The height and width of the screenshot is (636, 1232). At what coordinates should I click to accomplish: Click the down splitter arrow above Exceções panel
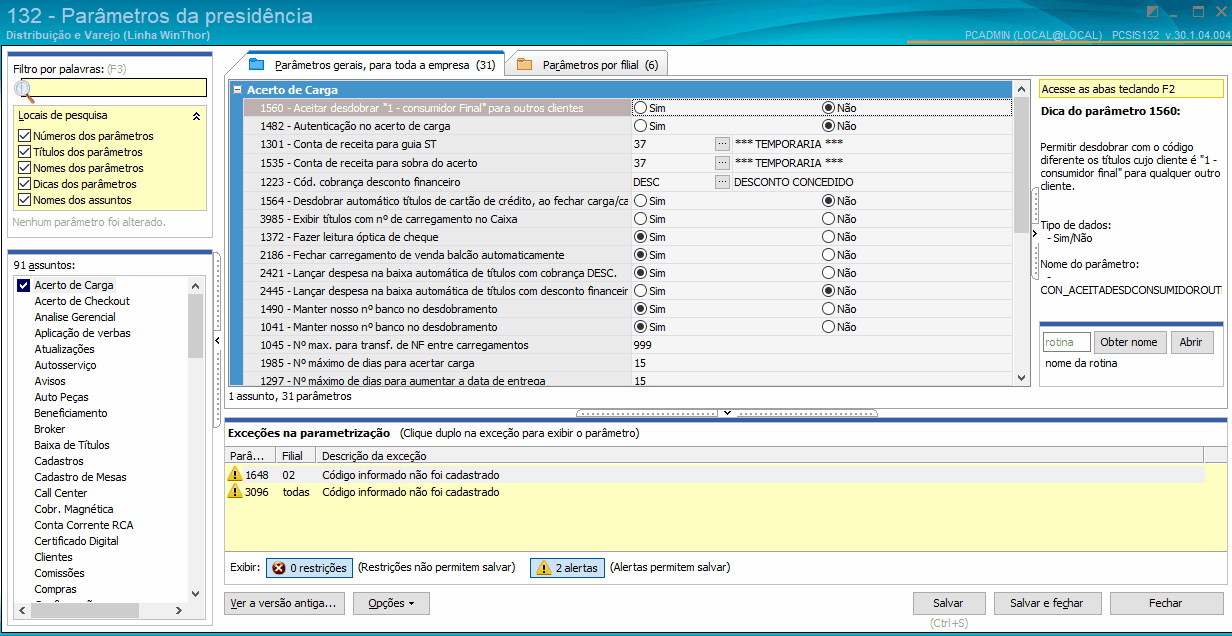727,412
